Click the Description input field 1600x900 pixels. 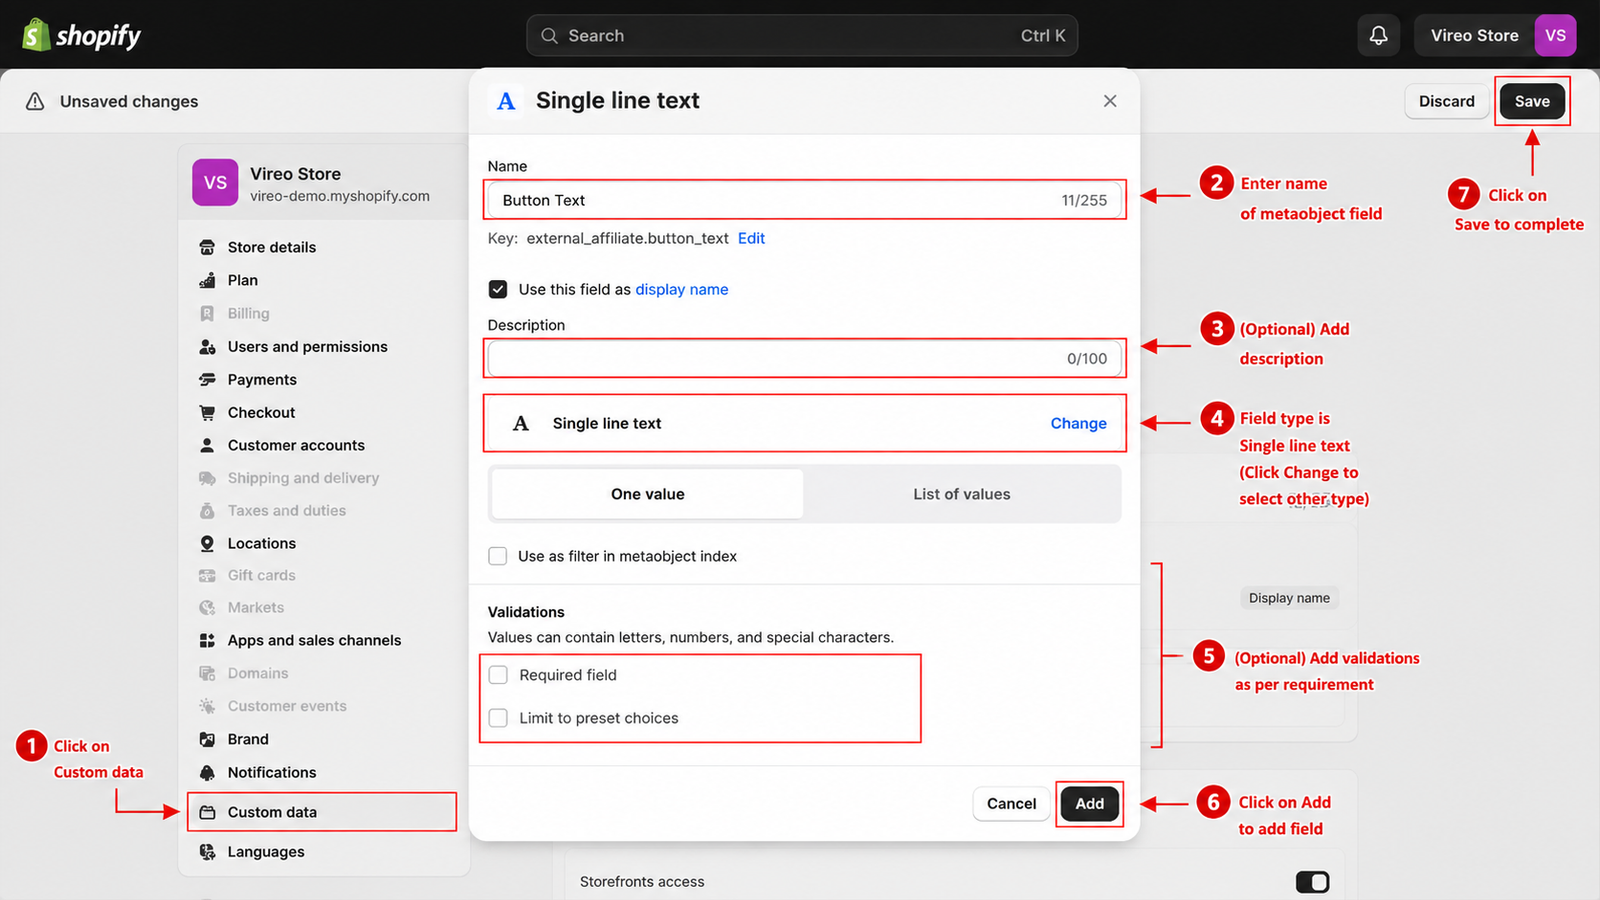(804, 358)
